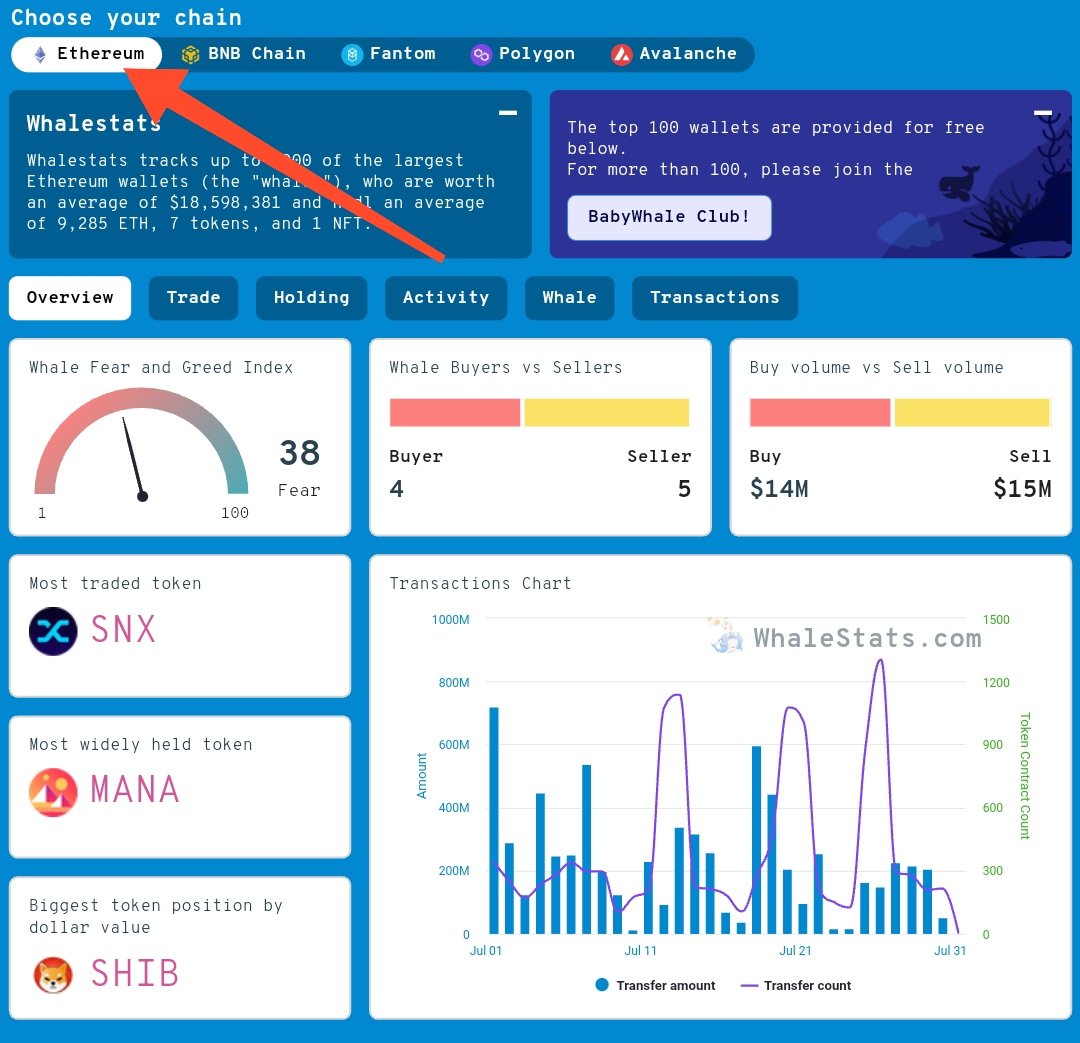
Task: Click the Avalanche logo icon
Action: point(621,54)
